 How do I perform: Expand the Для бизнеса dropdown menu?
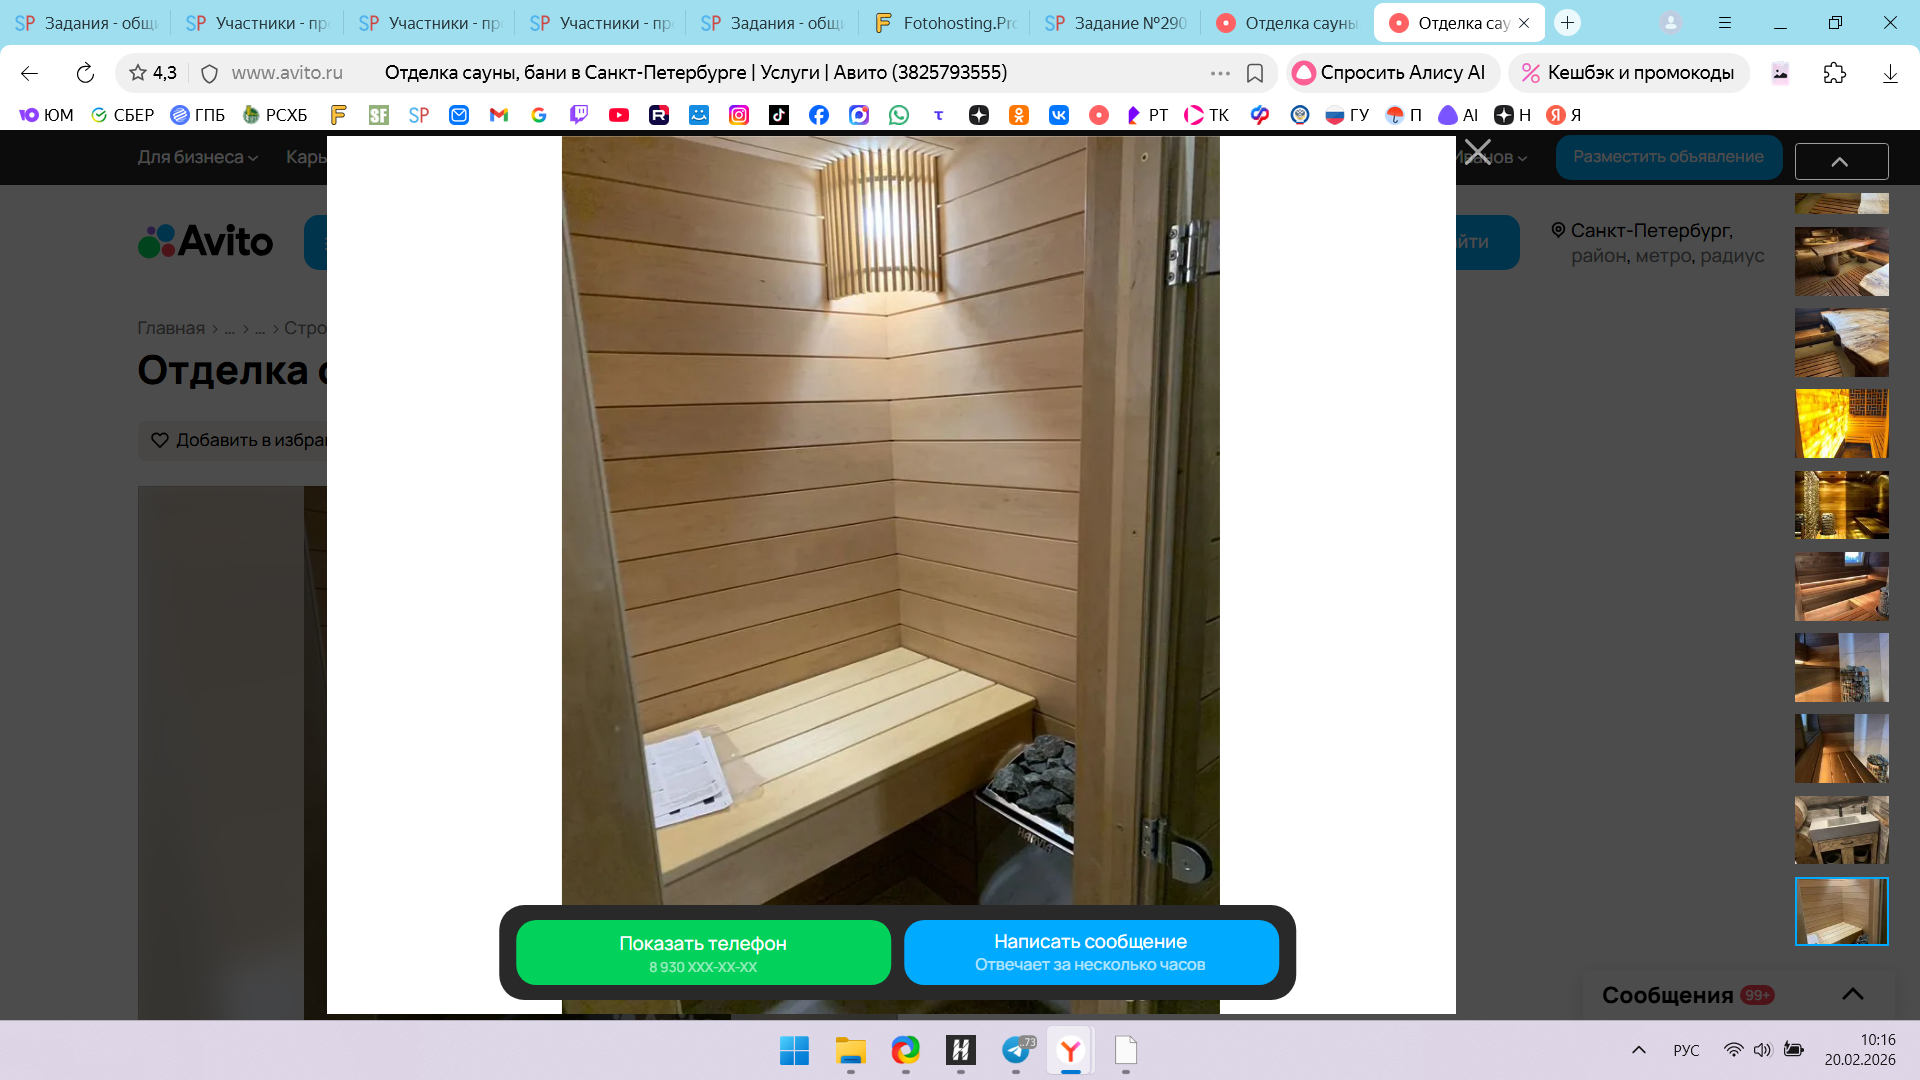(197, 157)
